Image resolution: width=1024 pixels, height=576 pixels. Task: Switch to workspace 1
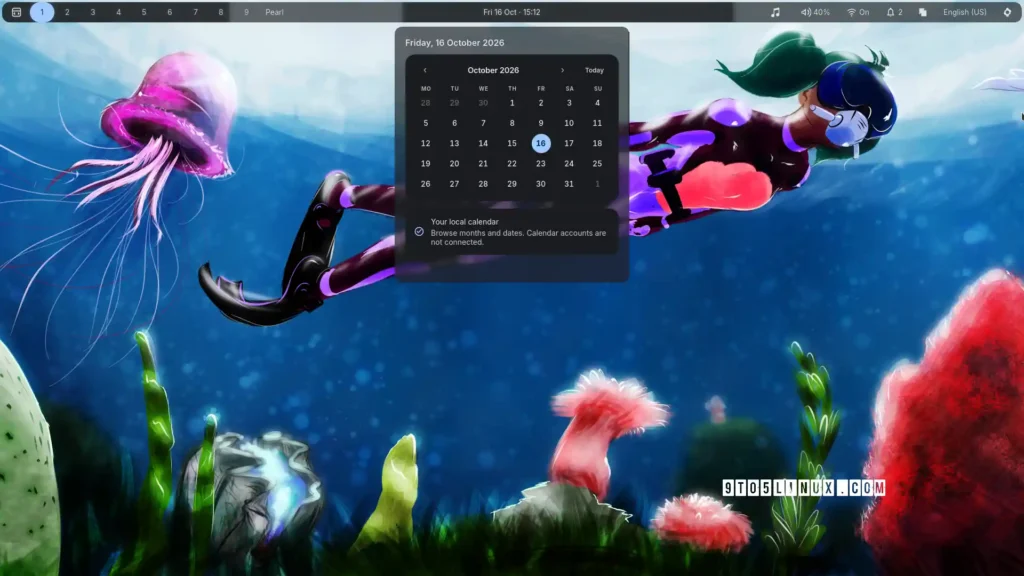(x=42, y=12)
